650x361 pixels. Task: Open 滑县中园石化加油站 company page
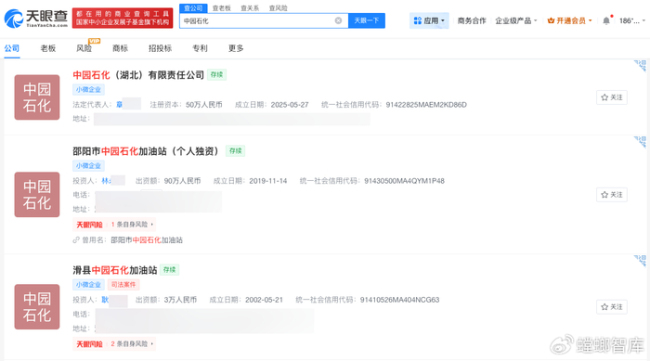tap(115, 270)
